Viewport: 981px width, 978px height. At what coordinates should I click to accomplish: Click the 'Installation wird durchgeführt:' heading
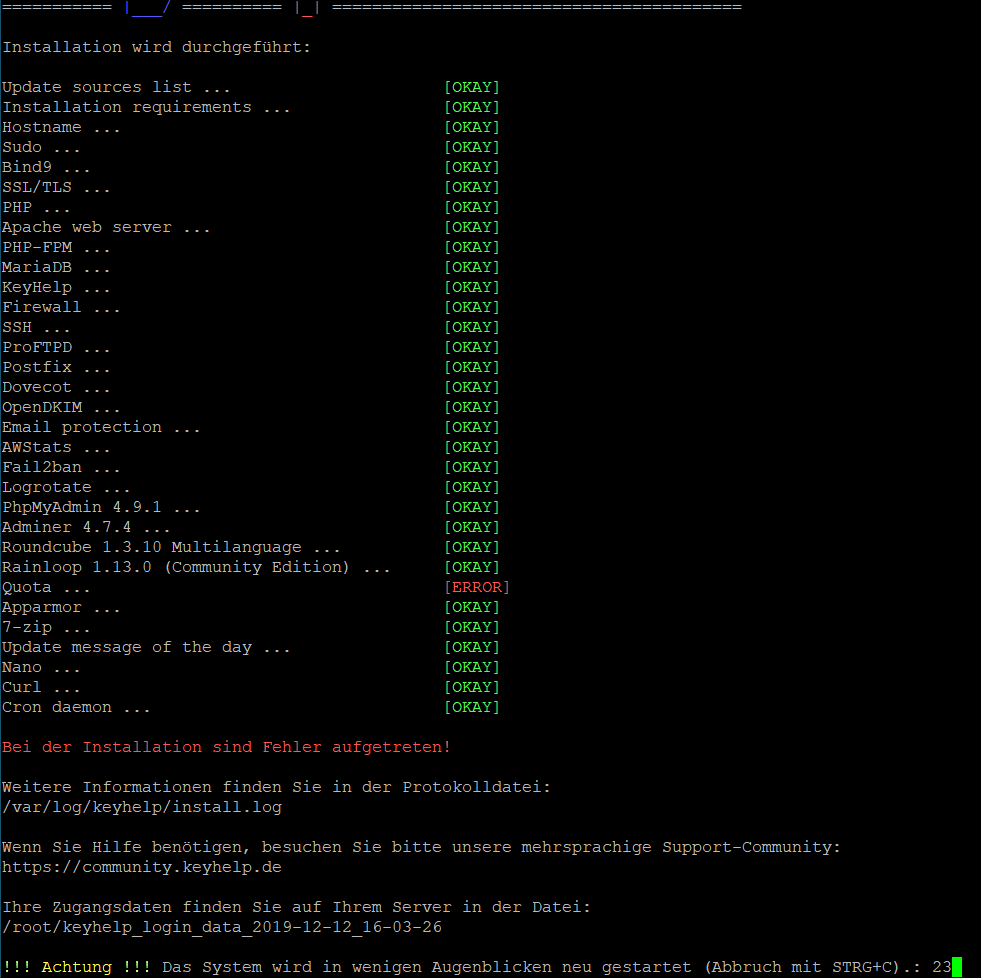click(x=156, y=47)
